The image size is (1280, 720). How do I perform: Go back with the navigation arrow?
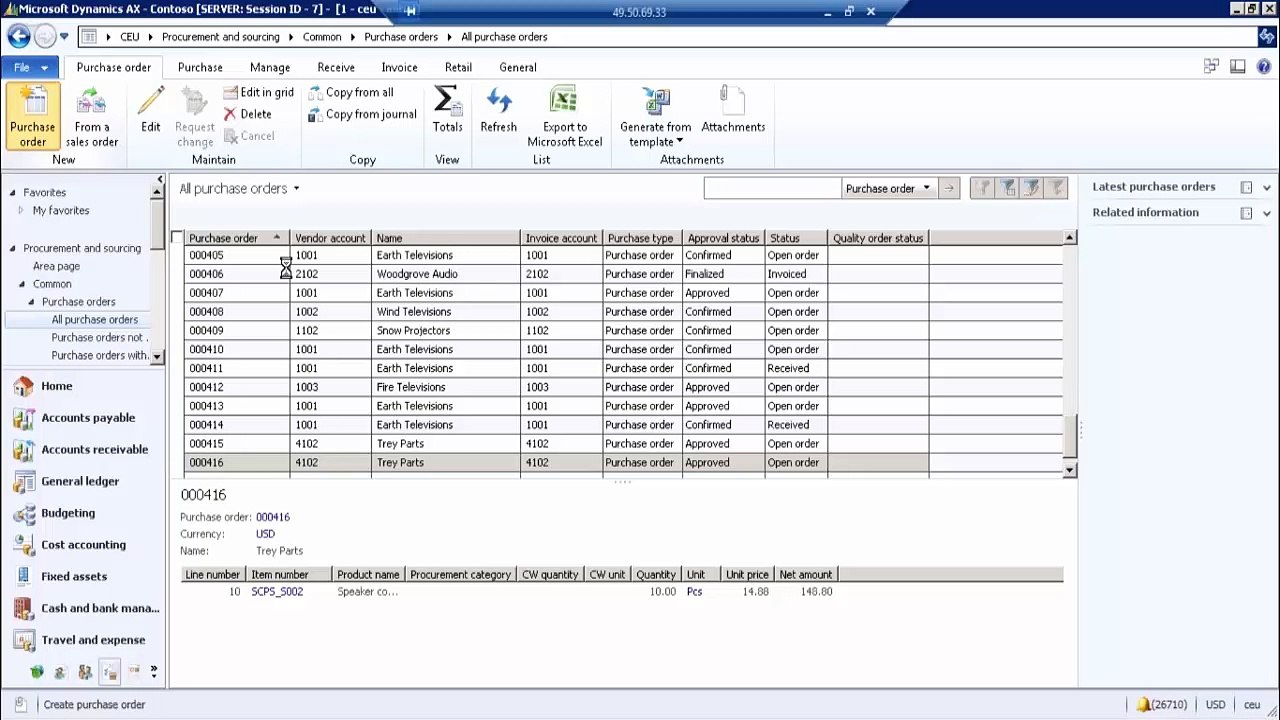pos(18,37)
